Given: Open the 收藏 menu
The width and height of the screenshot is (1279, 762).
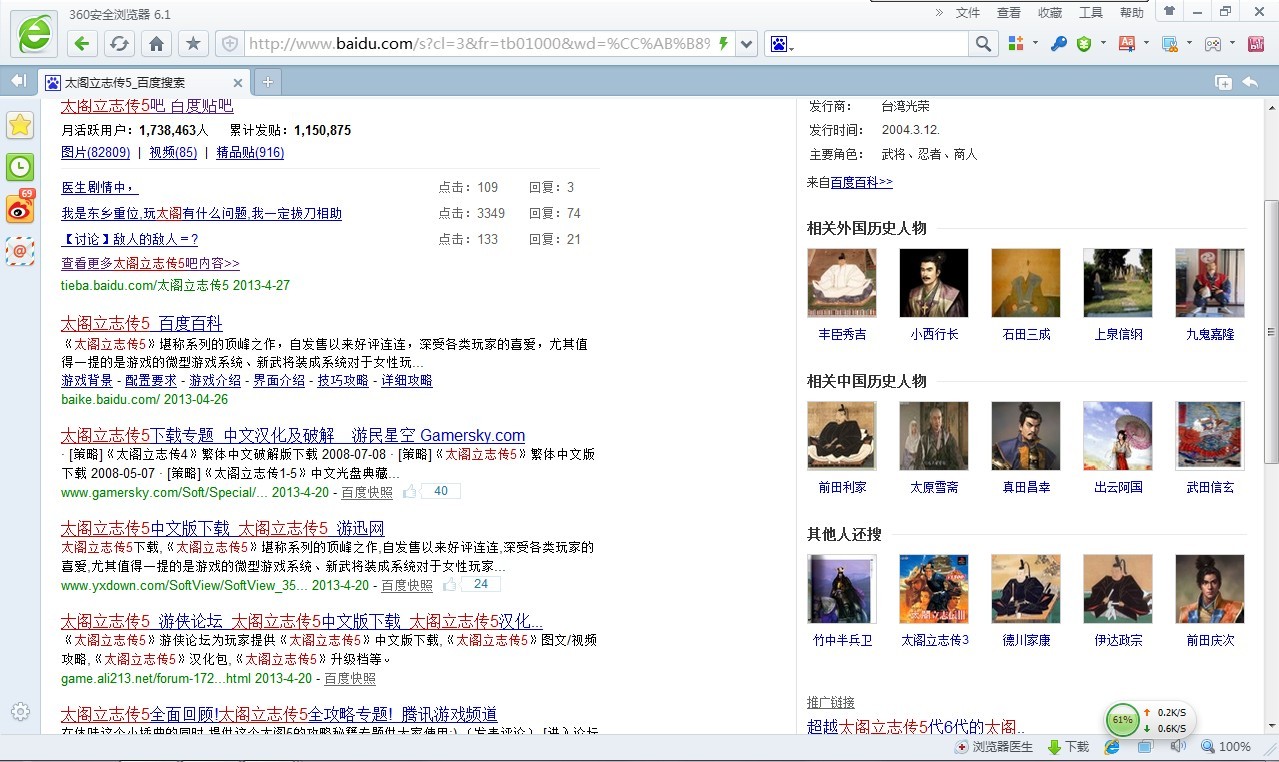Looking at the screenshot, I should click(1050, 13).
